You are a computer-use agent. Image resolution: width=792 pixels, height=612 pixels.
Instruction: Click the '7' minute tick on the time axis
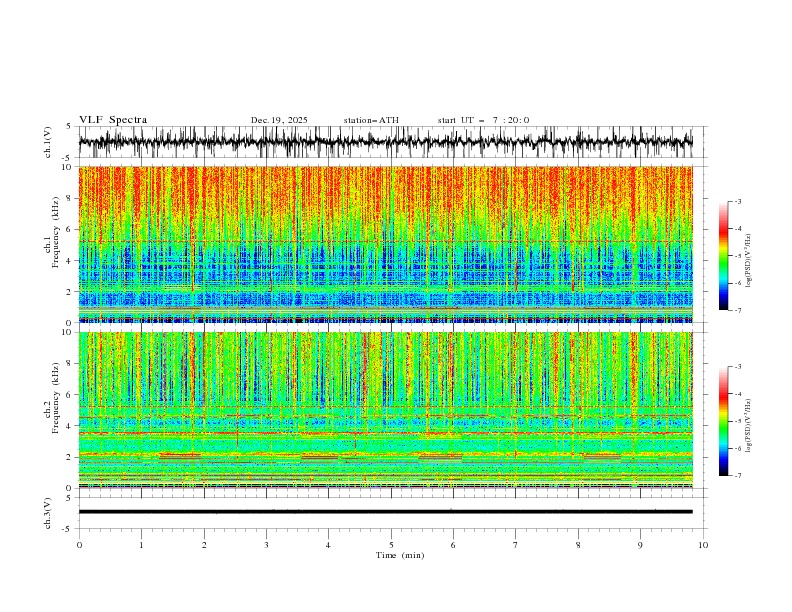click(x=516, y=545)
